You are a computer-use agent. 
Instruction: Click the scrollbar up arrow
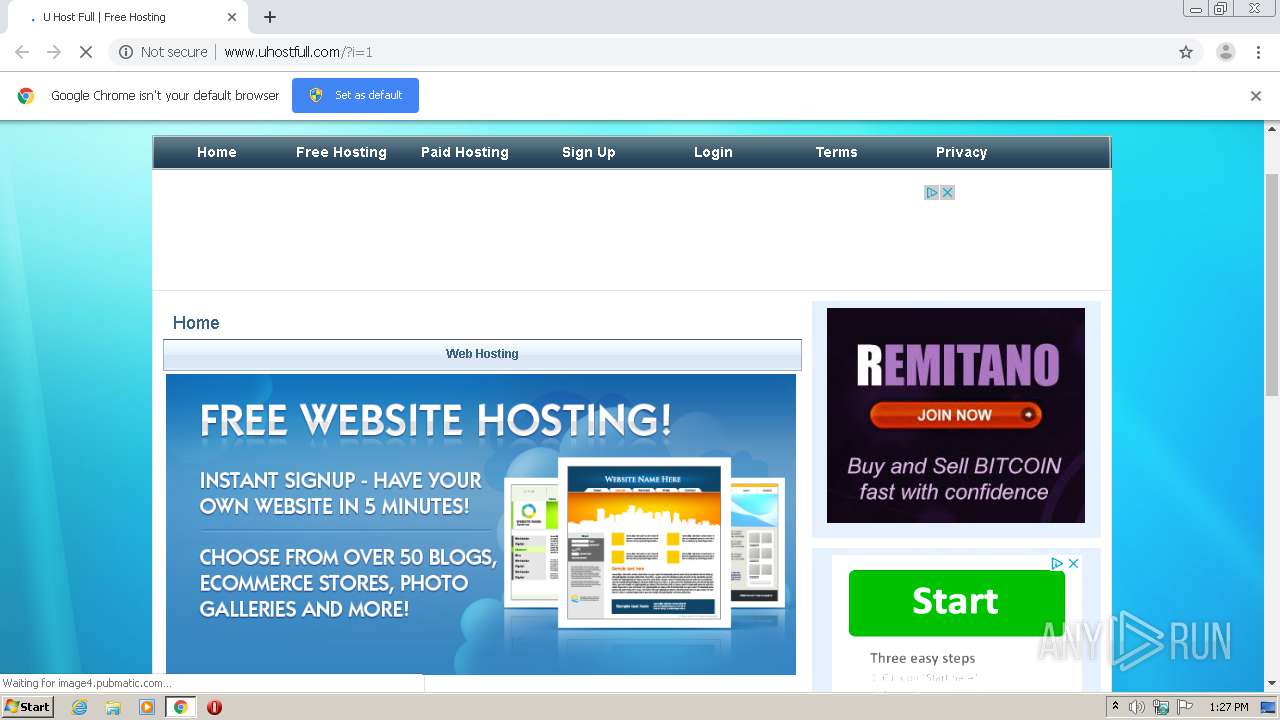(x=1272, y=129)
